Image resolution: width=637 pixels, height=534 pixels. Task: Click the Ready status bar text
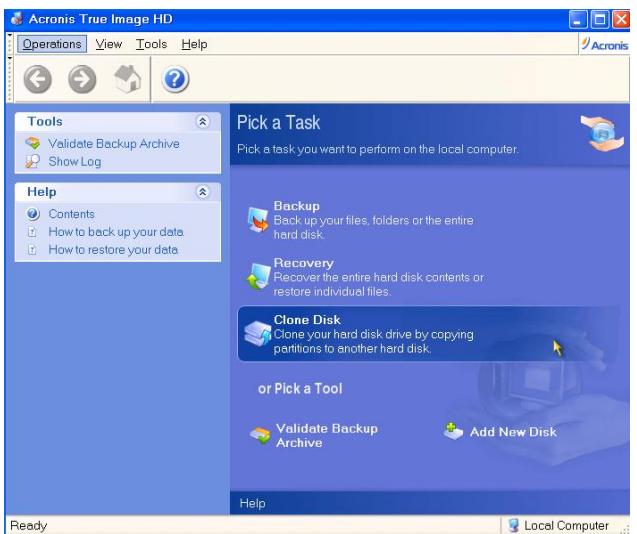tap(28, 525)
